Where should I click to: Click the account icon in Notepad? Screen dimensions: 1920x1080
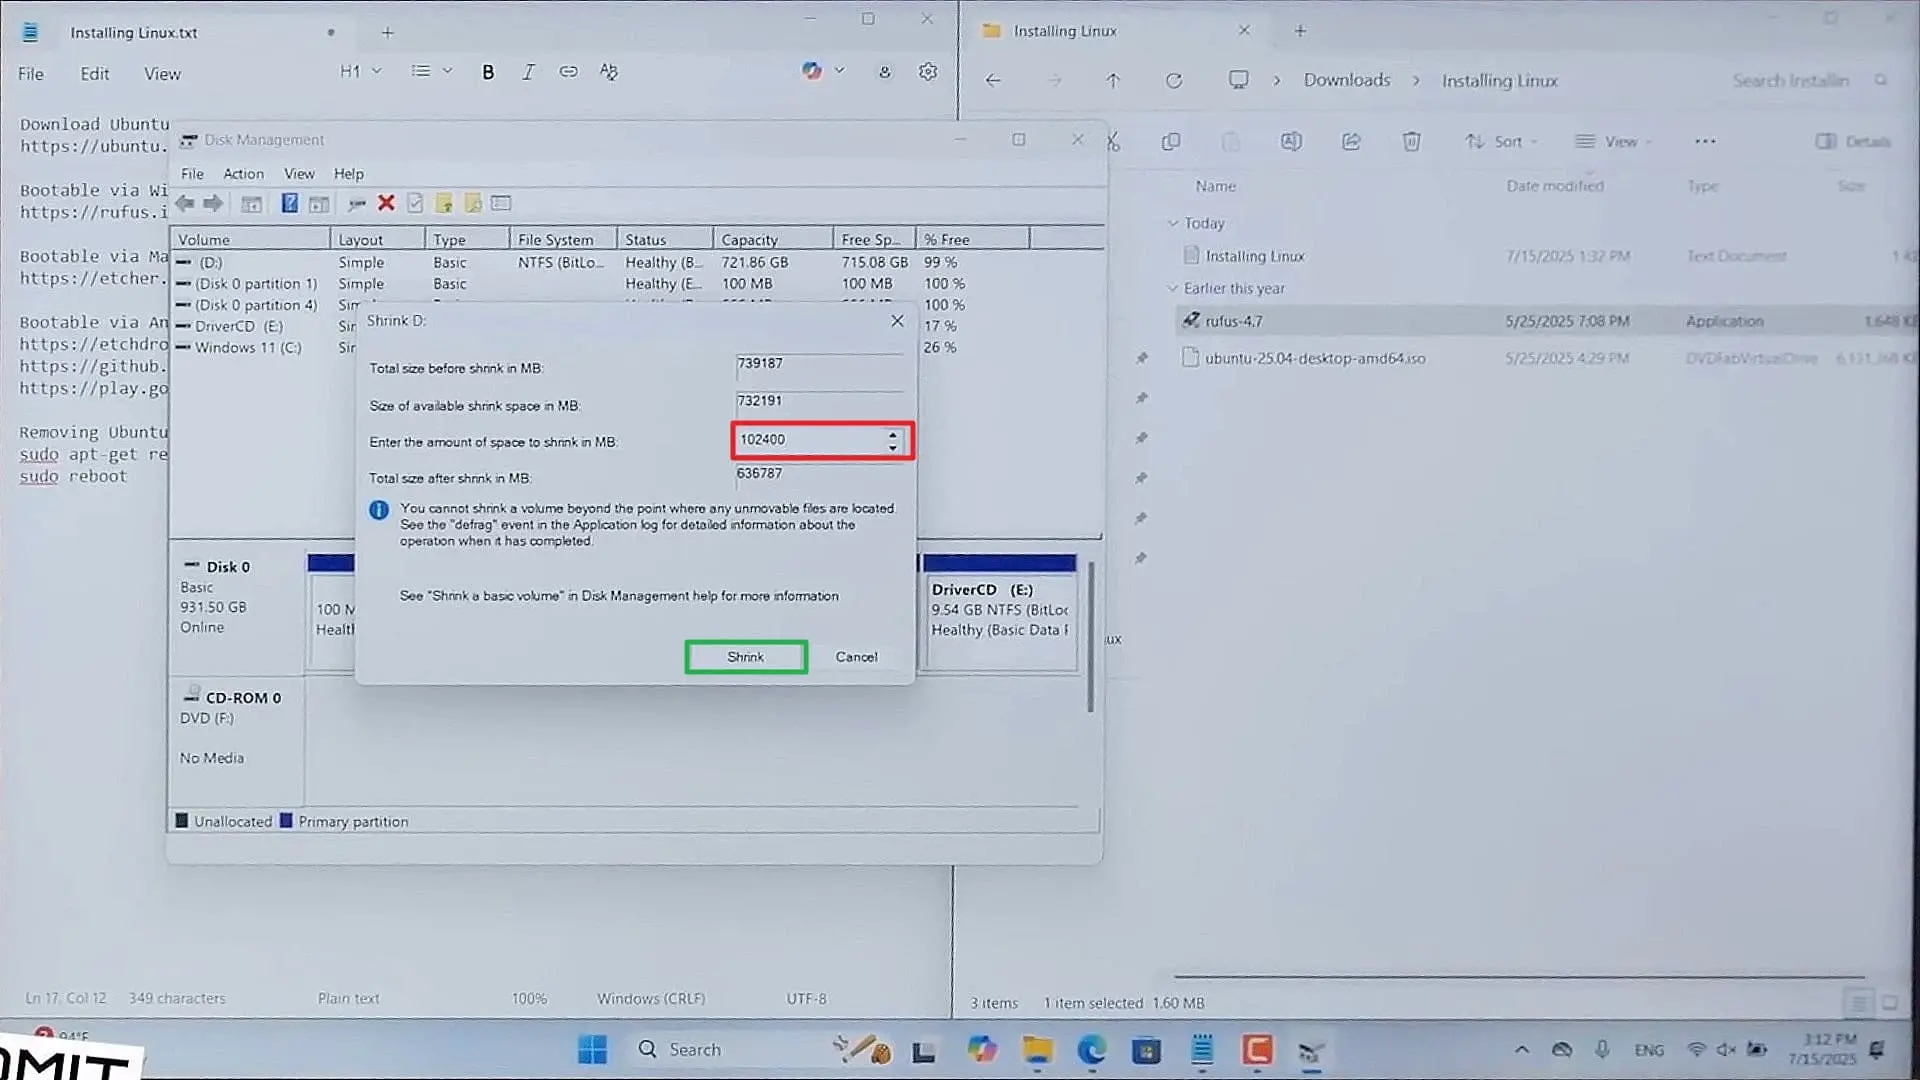coord(884,72)
